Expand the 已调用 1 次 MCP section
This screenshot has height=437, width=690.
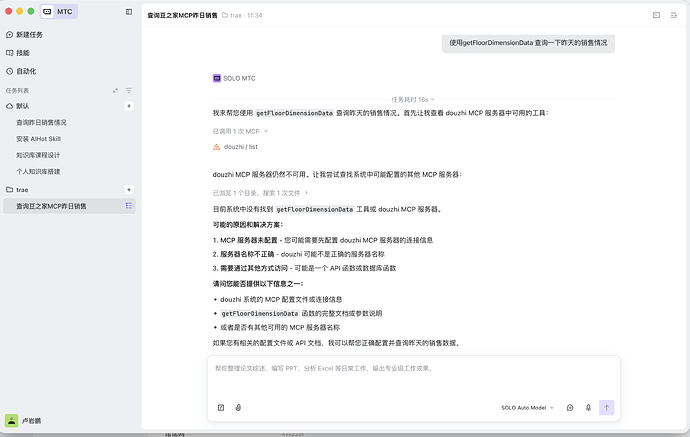point(240,131)
